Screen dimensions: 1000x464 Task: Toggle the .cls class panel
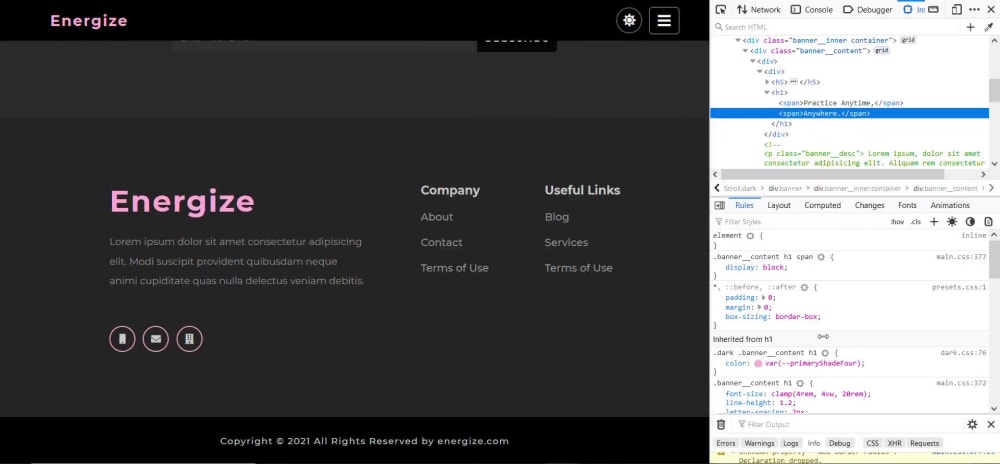pos(915,222)
